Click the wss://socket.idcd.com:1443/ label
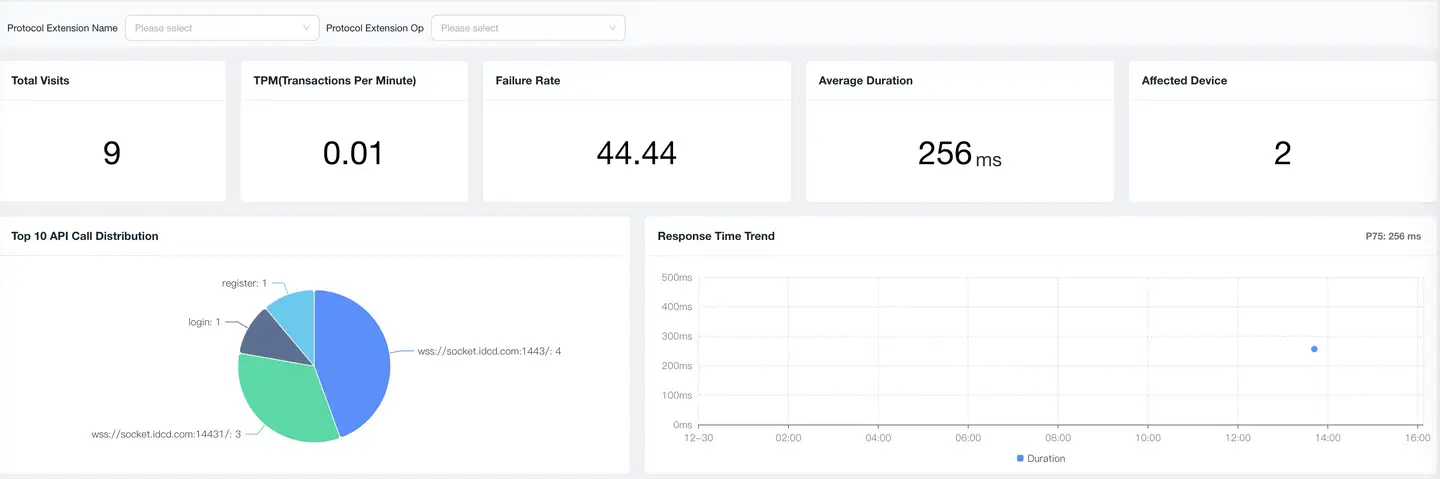This screenshot has height=479, width=1440. point(489,351)
